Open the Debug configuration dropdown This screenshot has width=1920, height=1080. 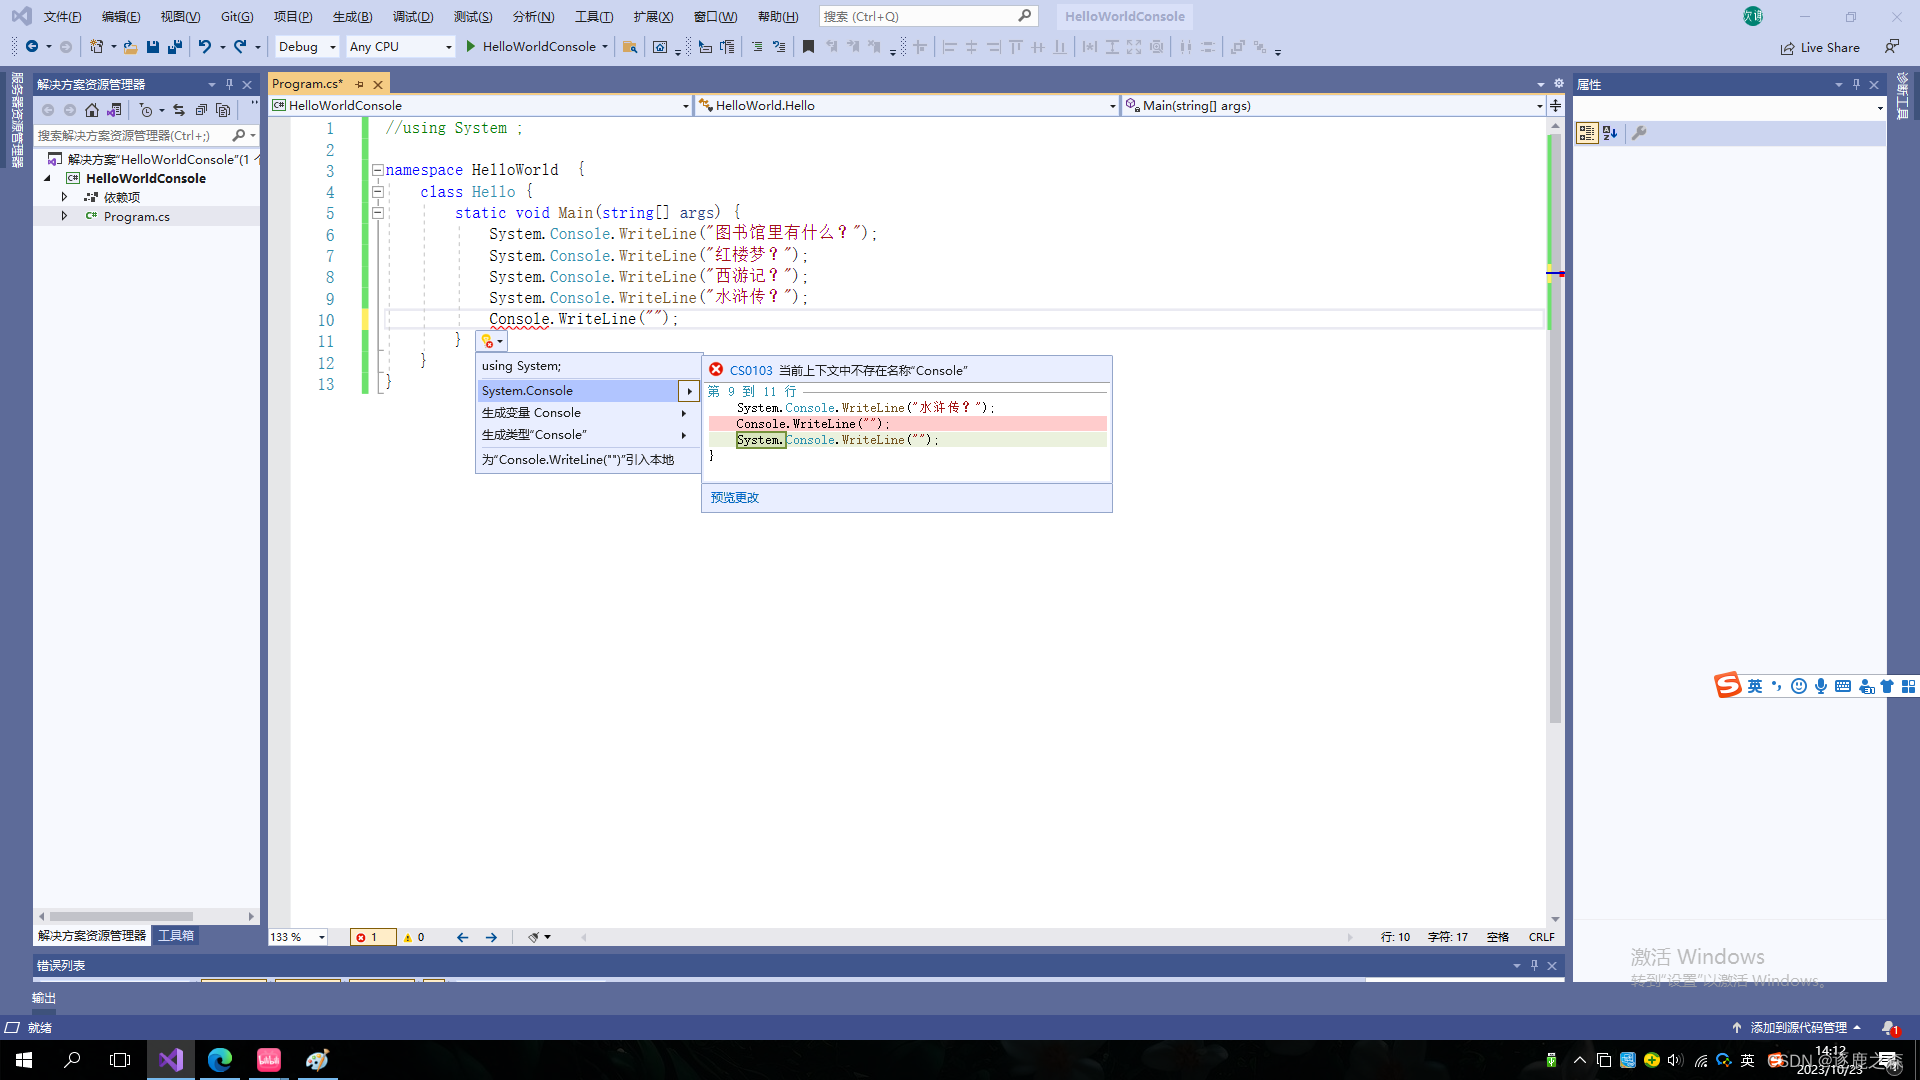307,46
